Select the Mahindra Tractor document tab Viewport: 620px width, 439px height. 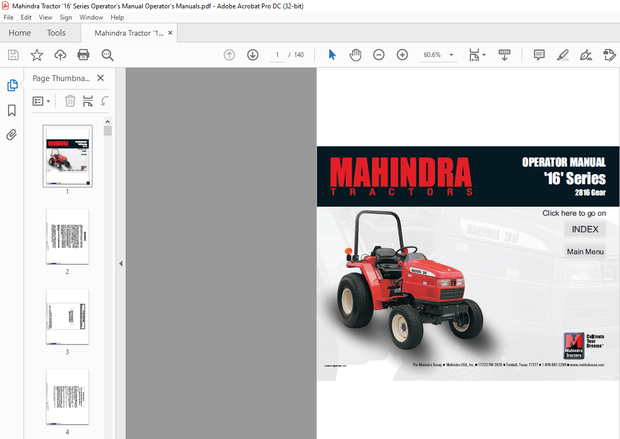(129, 33)
